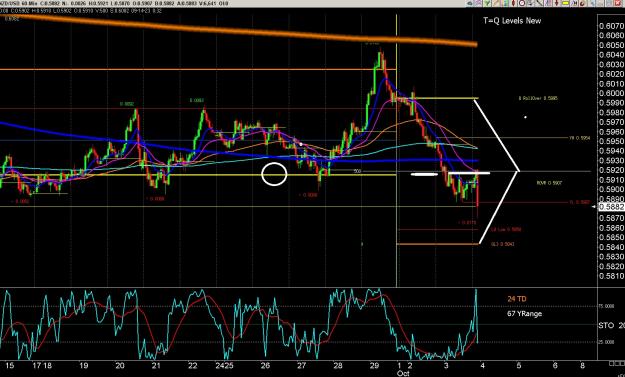The image size is (625, 377).
Task: Click the 0.5810 price axis value
Action: click(x=612, y=276)
